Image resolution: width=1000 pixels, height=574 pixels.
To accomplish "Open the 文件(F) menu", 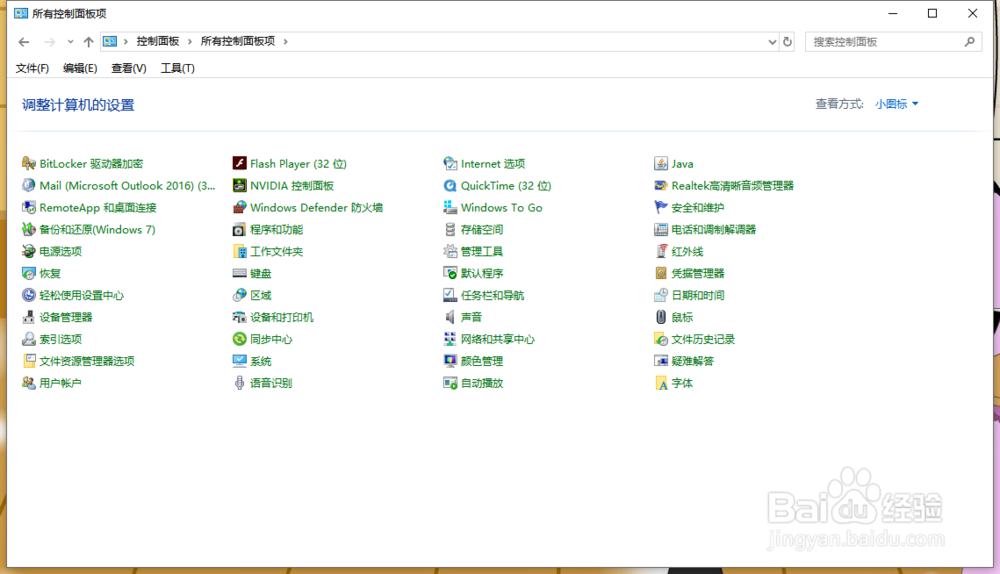I will point(32,68).
